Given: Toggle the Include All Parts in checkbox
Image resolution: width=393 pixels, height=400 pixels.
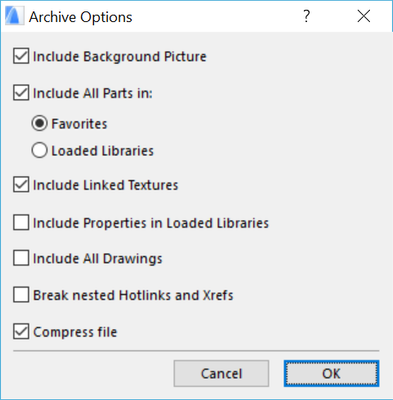Looking at the screenshot, I should click(x=21, y=93).
